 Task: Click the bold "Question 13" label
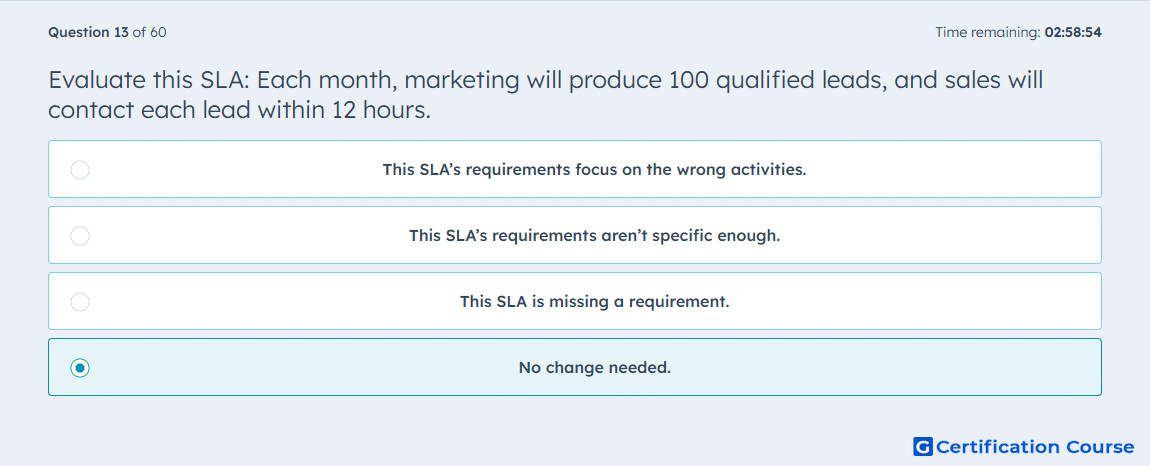[x=88, y=32]
